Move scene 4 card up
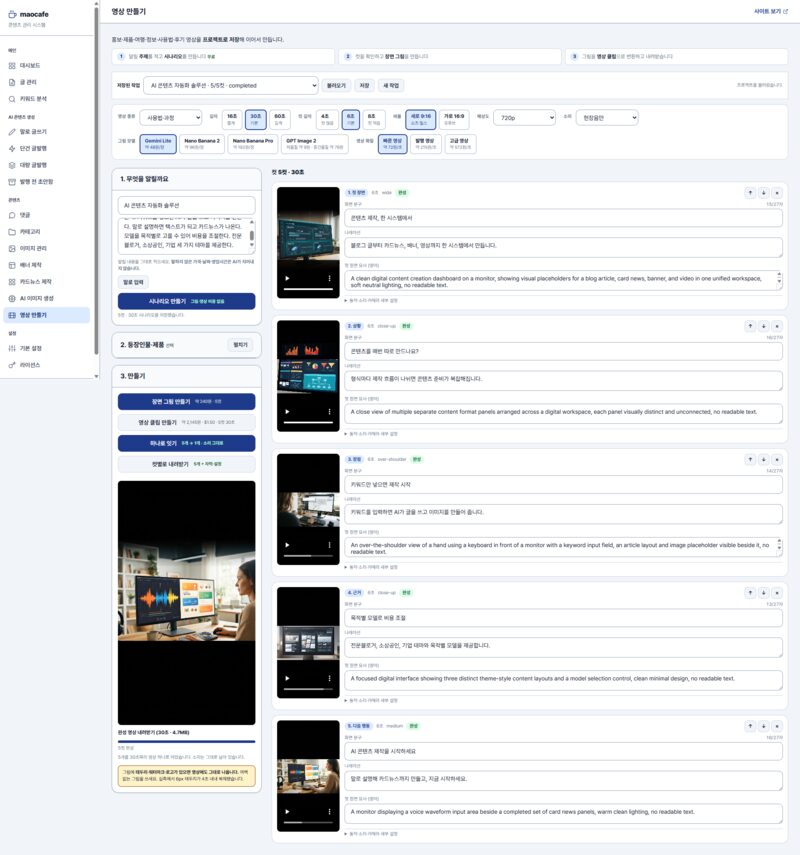This screenshot has height=855, width=800. click(750, 593)
